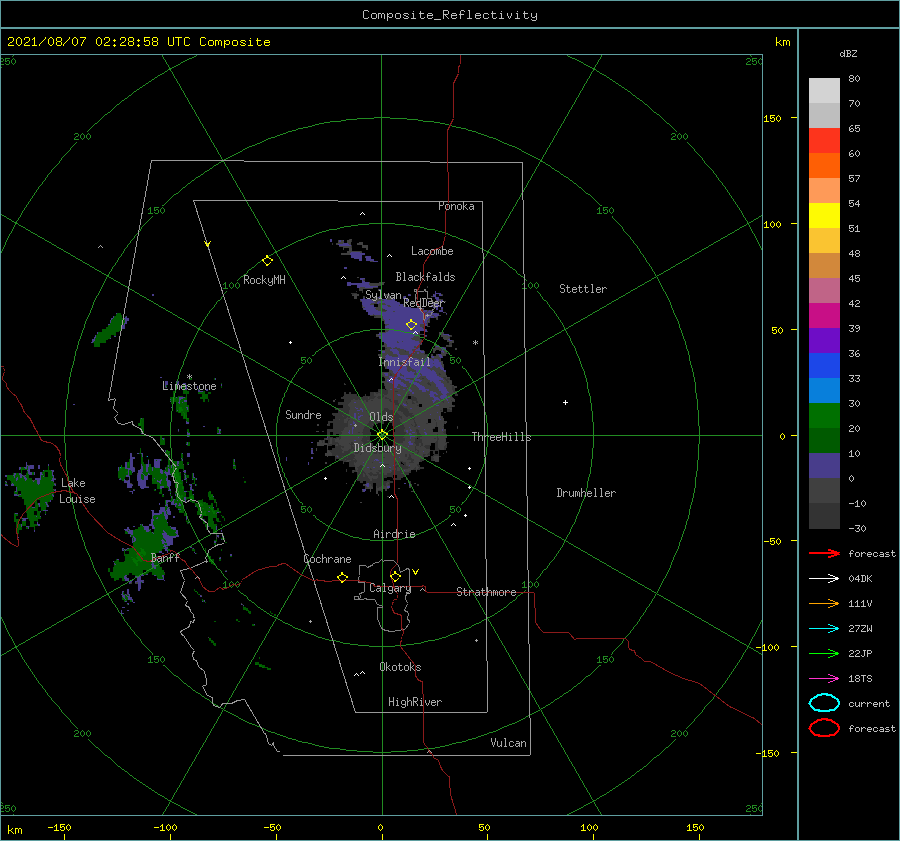The height and width of the screenshot is (841, 900).
Task: Select the yellow 54 dBZ color swatch
Action: tap(824, 215)
